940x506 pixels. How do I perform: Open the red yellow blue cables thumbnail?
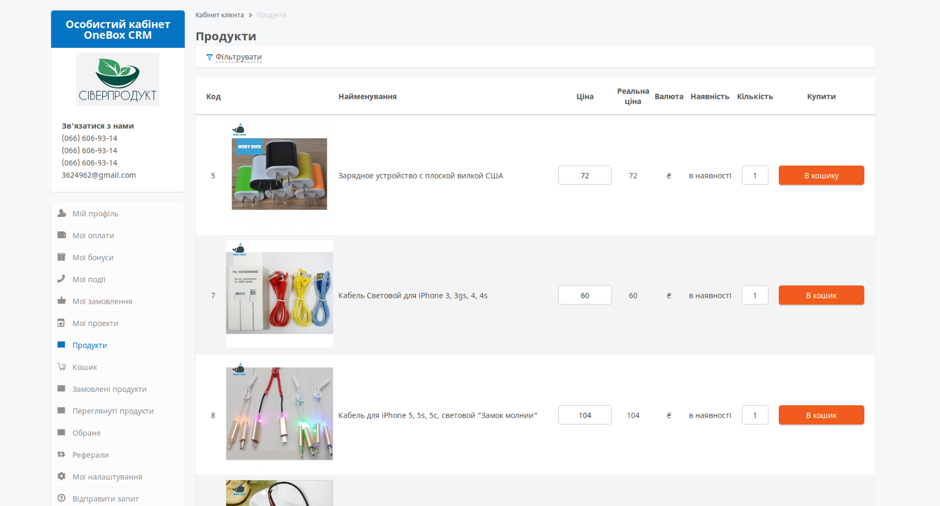coord(279,294)
